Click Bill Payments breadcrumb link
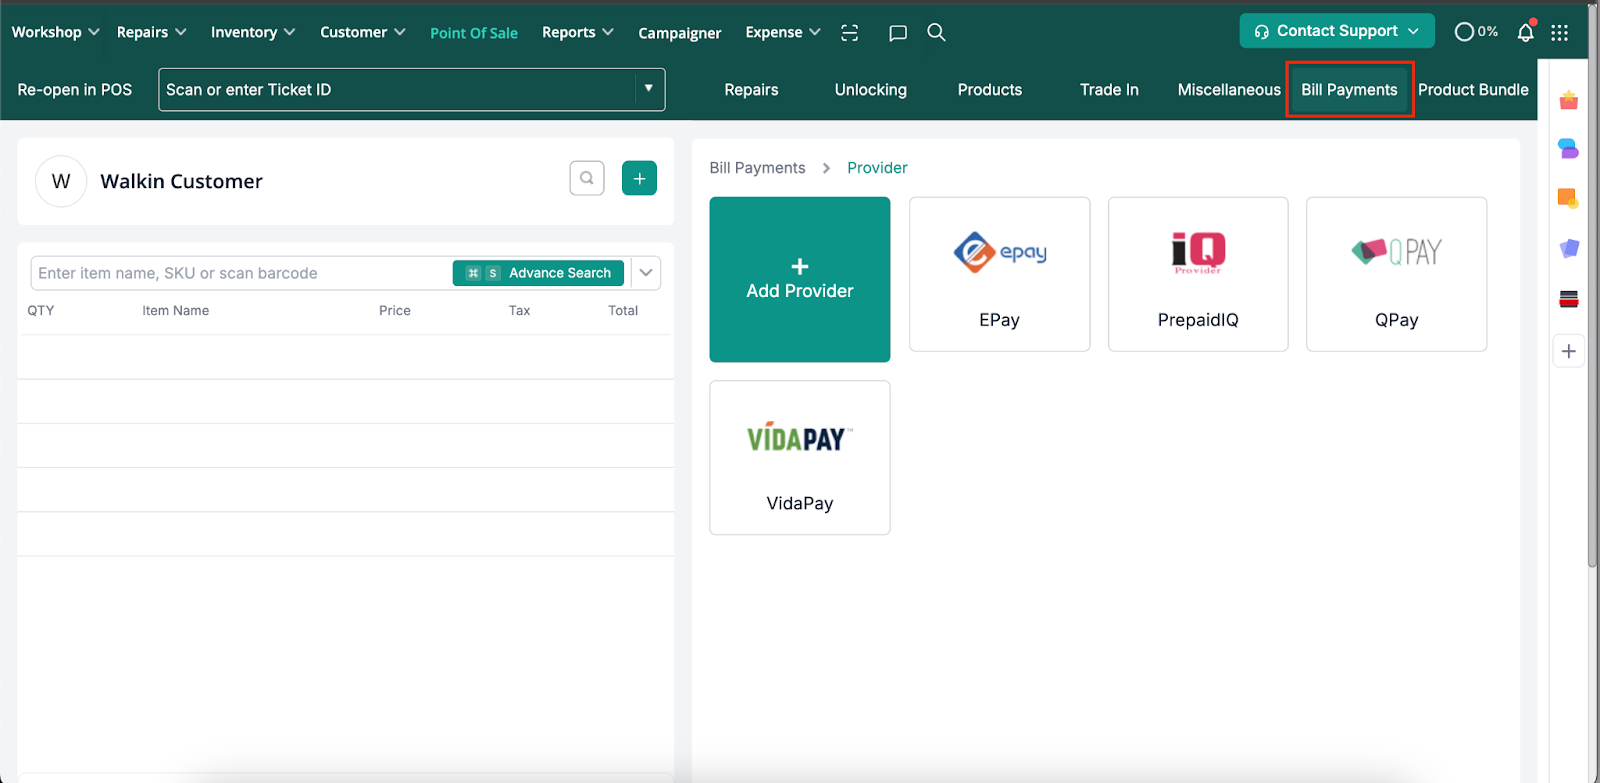Image resolution: width=1600 pixels, height=783 pixels. point(757,168)
